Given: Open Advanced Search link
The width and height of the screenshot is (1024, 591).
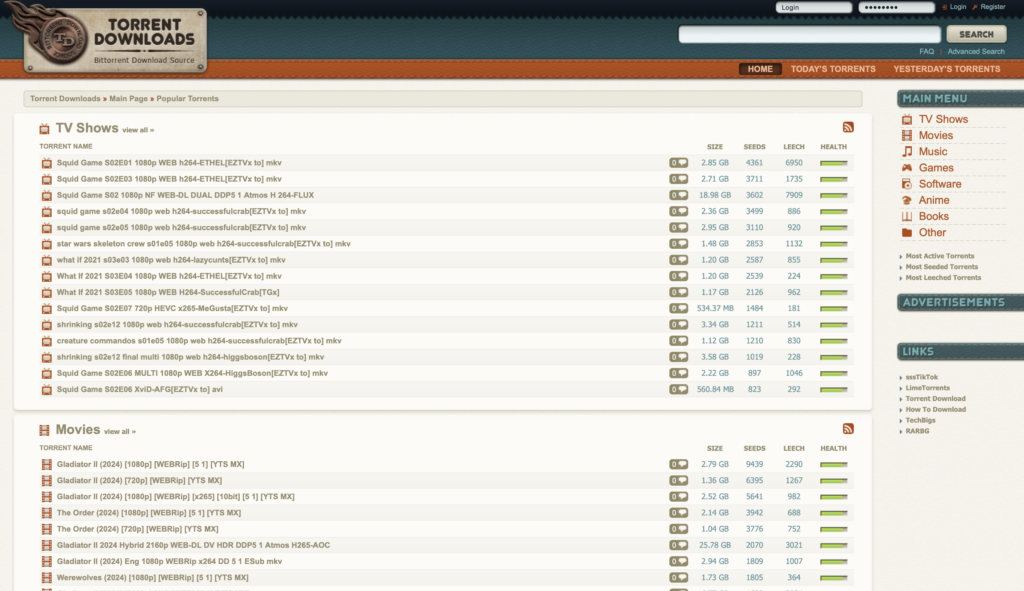Looking at the screenshot, I should 976,51.
